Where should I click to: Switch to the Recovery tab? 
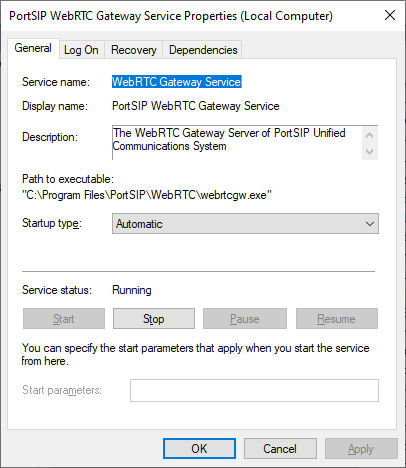click(x=133, y=50)
